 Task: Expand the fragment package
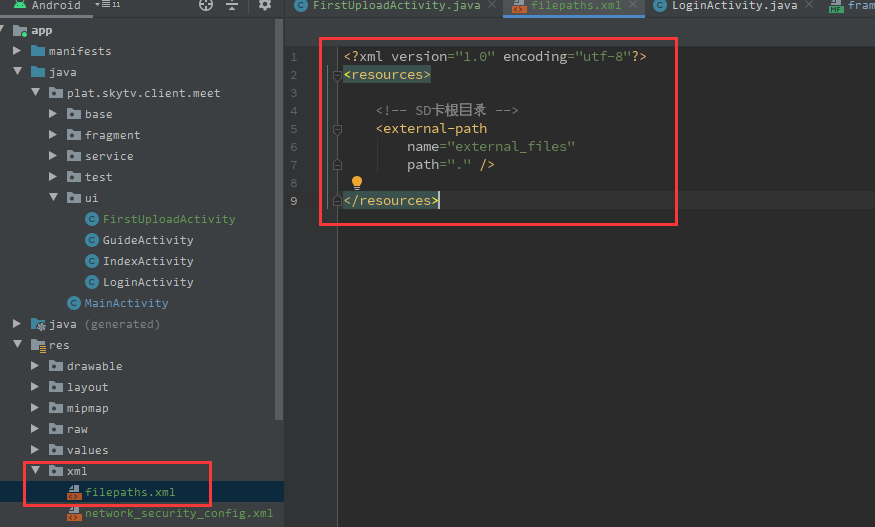click(x=53, y=135)
